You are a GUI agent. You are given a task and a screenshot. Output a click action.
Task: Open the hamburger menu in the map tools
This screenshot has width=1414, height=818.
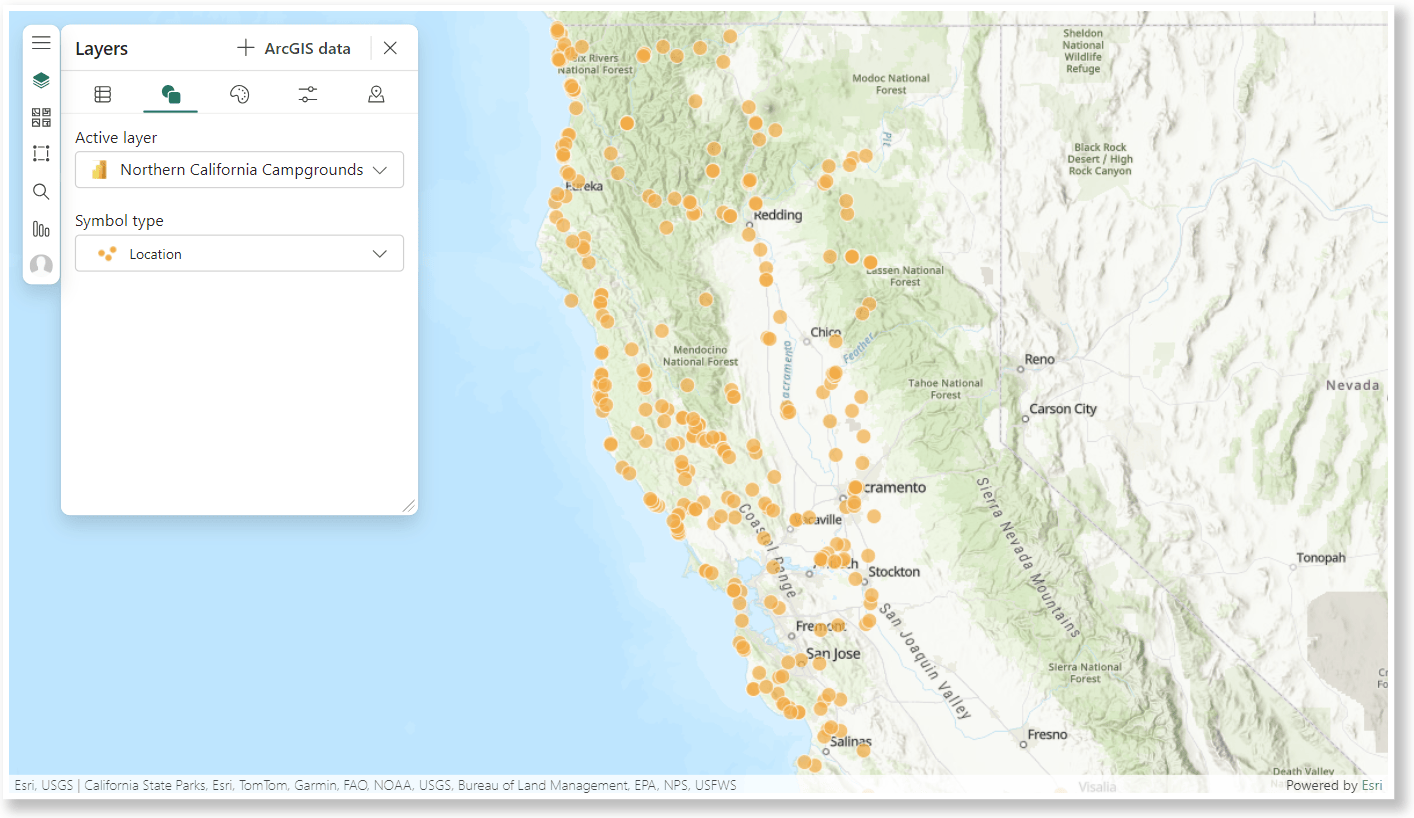[x=41, y=43]
